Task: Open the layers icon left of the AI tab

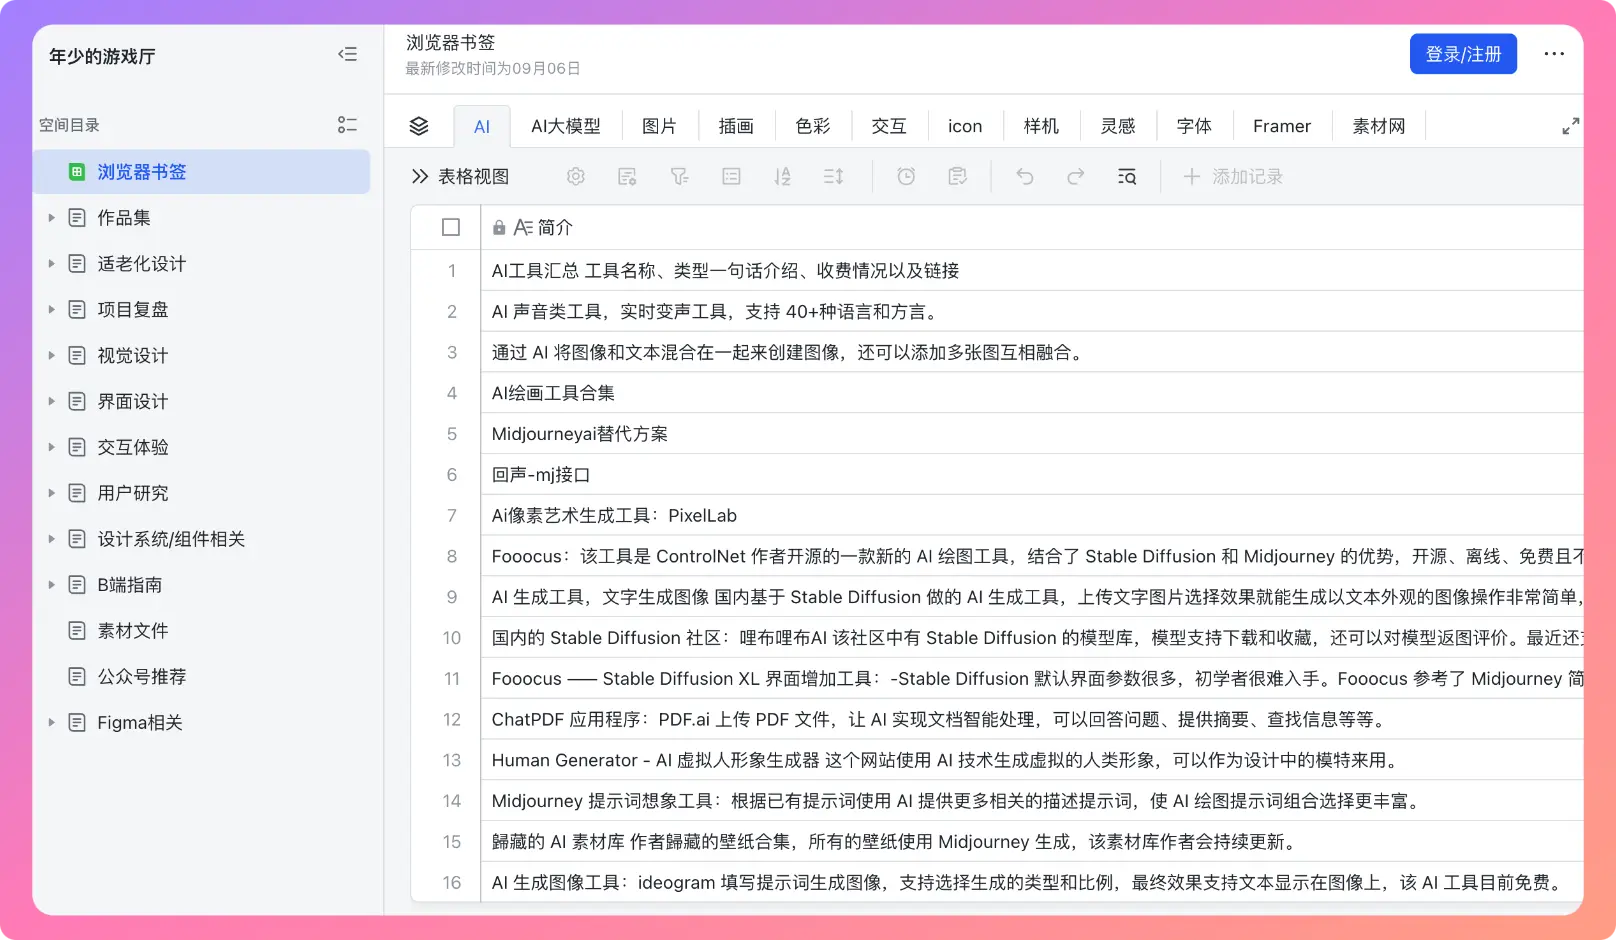Action: pos(419,126)
